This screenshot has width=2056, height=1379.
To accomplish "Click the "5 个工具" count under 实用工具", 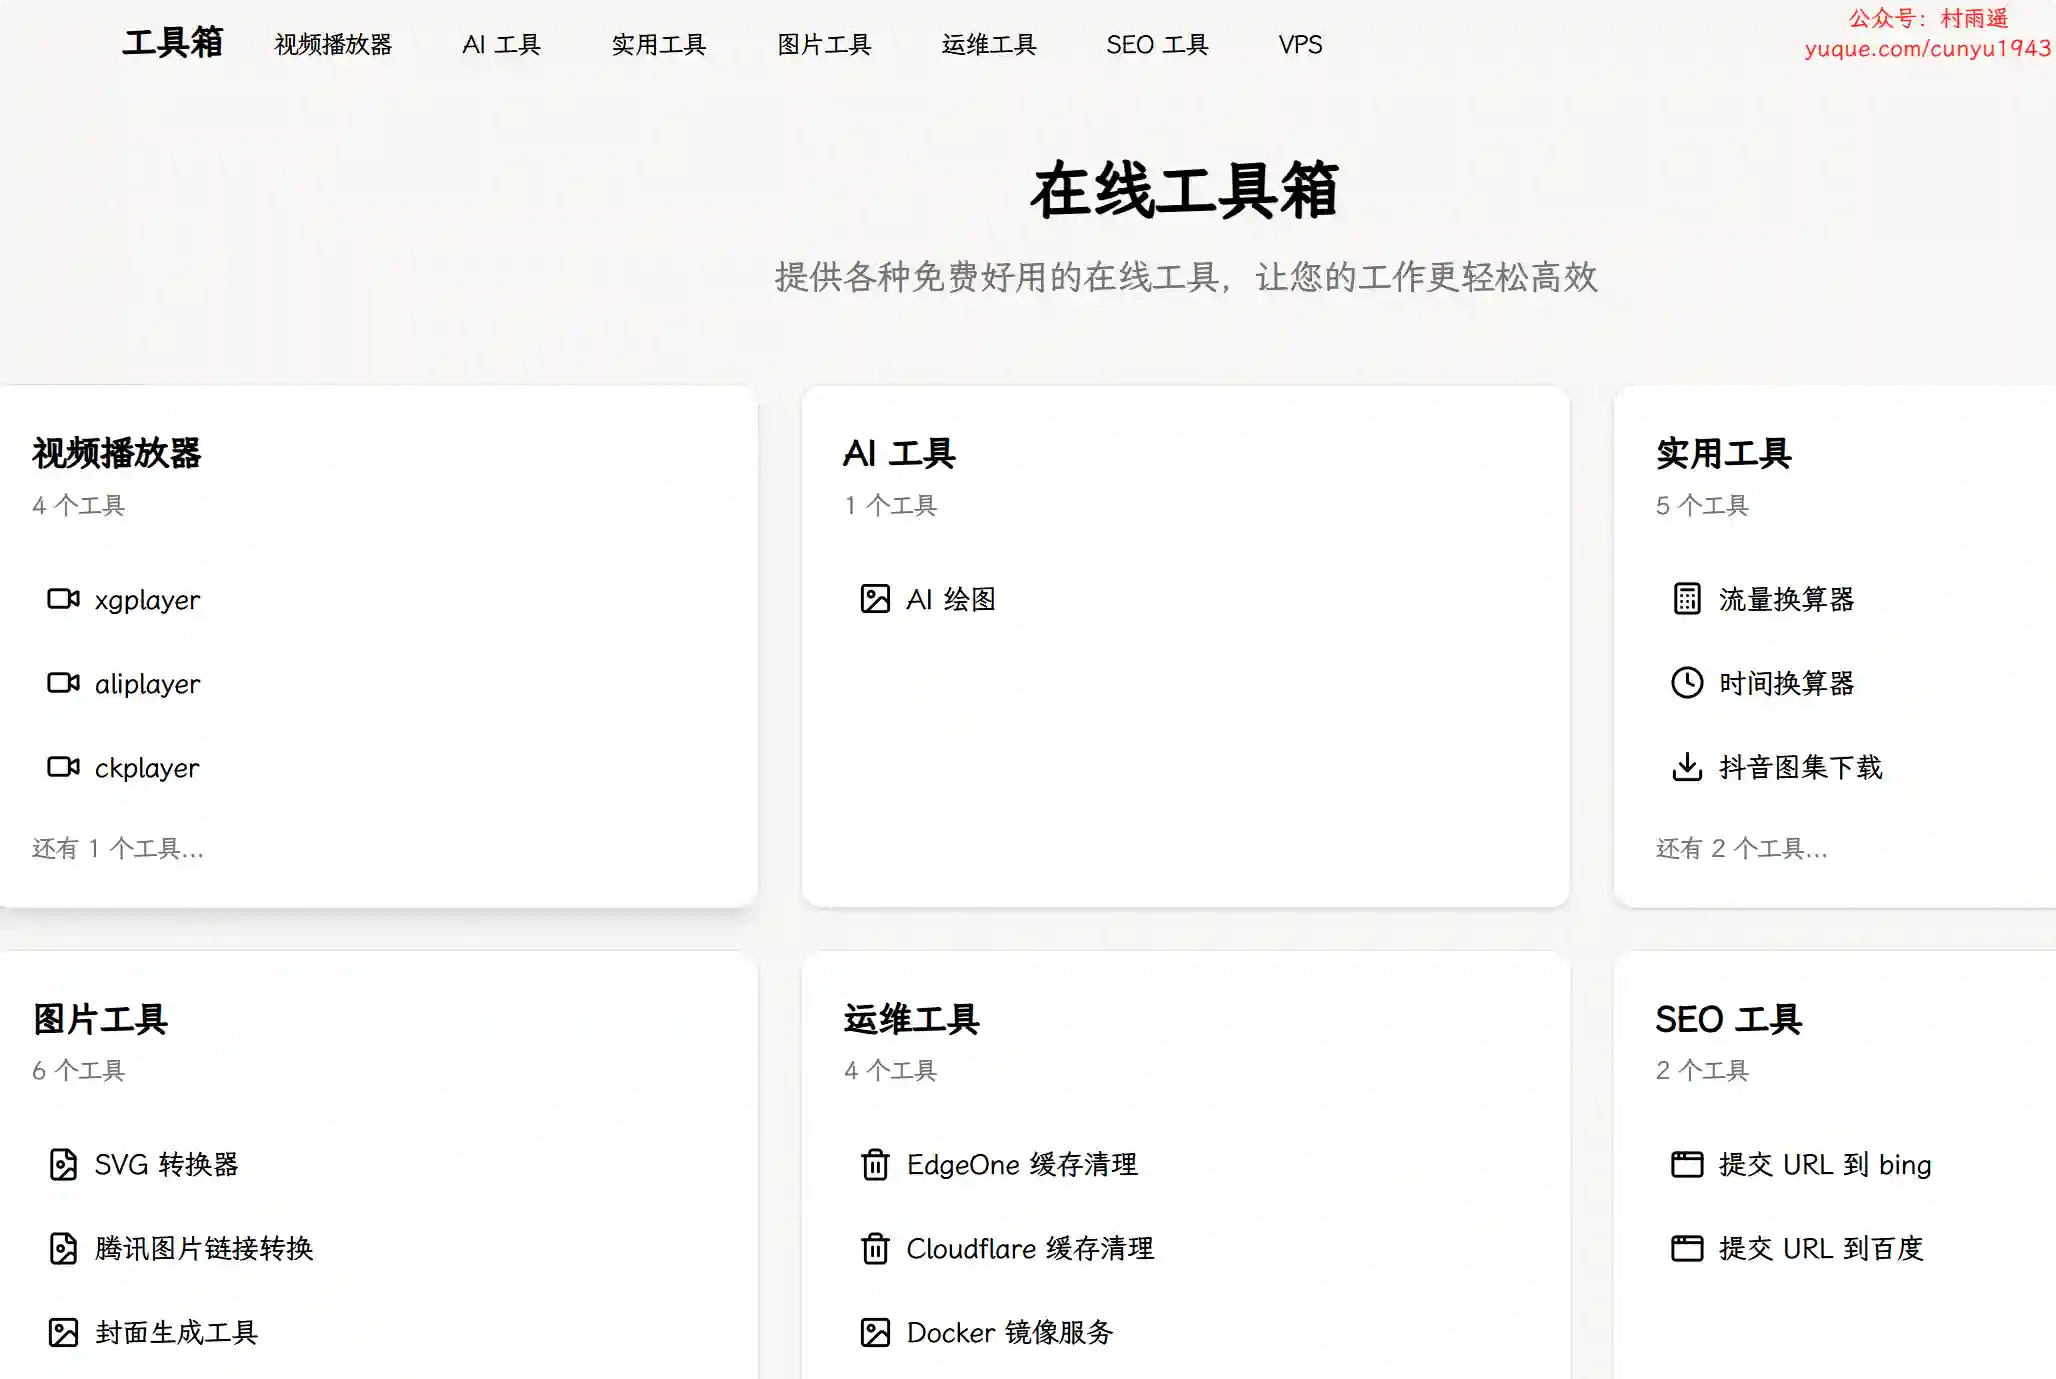I will (1702, 506).
